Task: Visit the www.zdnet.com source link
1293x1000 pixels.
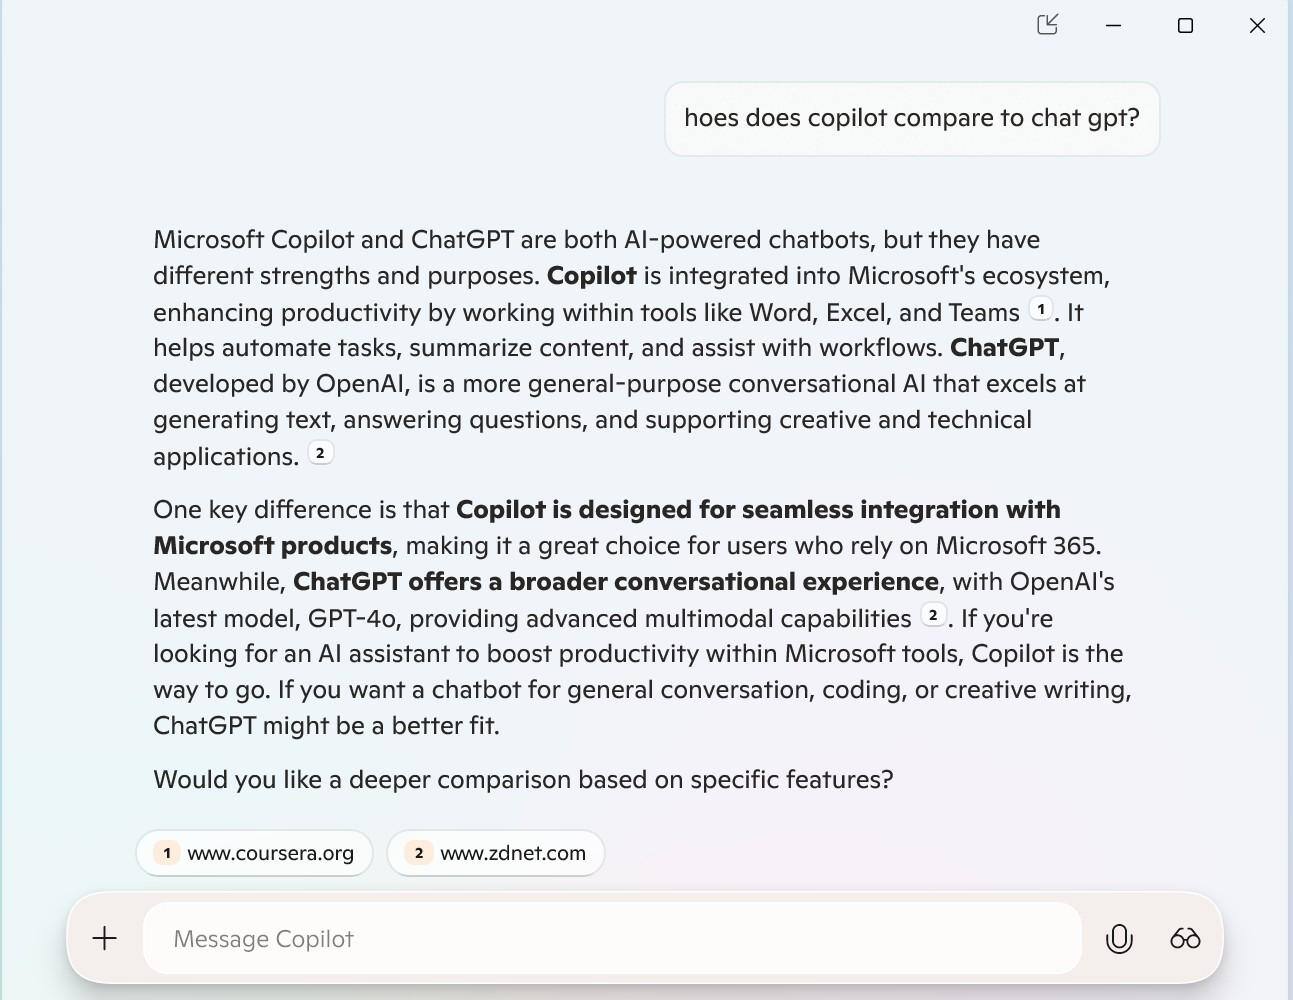Action: coord(512,853)
